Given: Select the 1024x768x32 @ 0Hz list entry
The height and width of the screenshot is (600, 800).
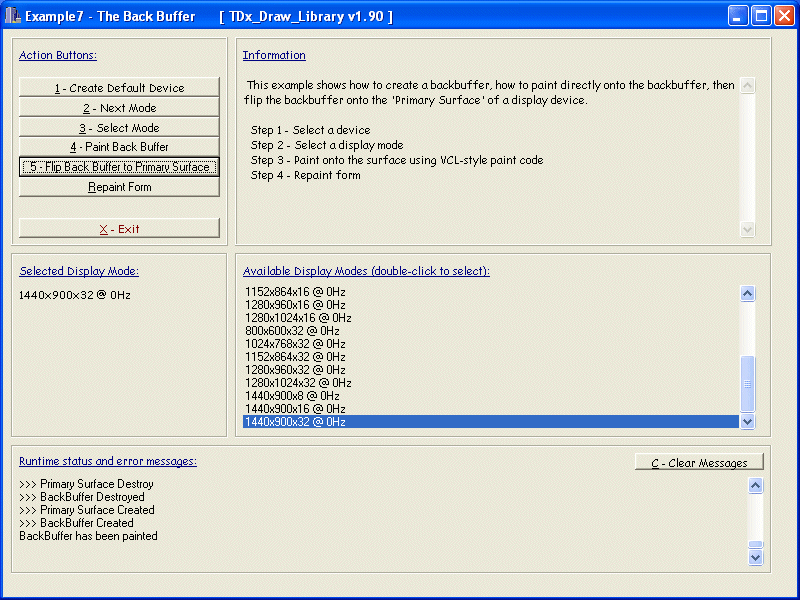Looking at the screenshot, I should (x=295, y=344).
